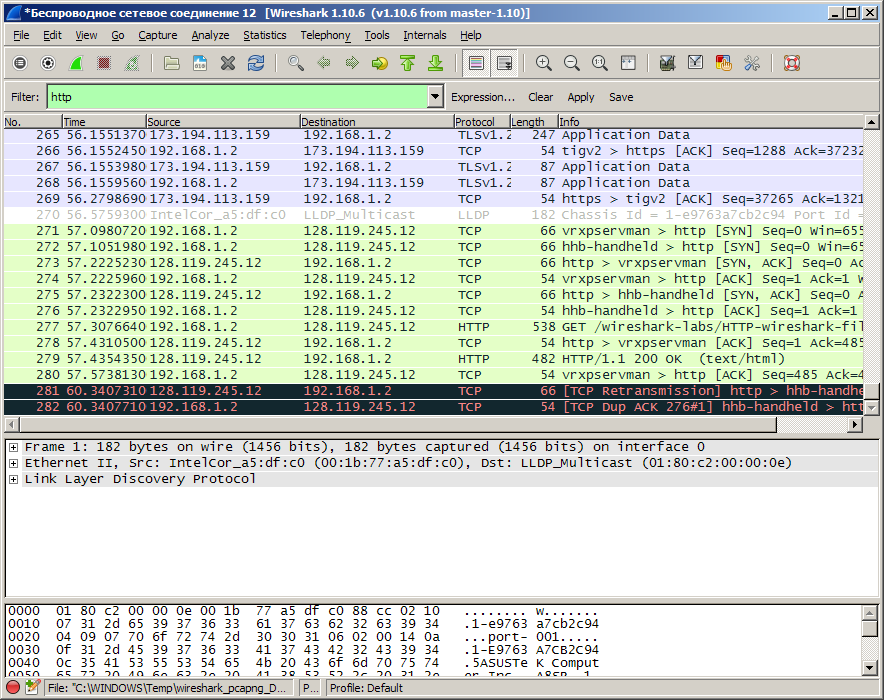
Task: Click packet list horizontal scrollbar right arrow
Action: point(855,424)
